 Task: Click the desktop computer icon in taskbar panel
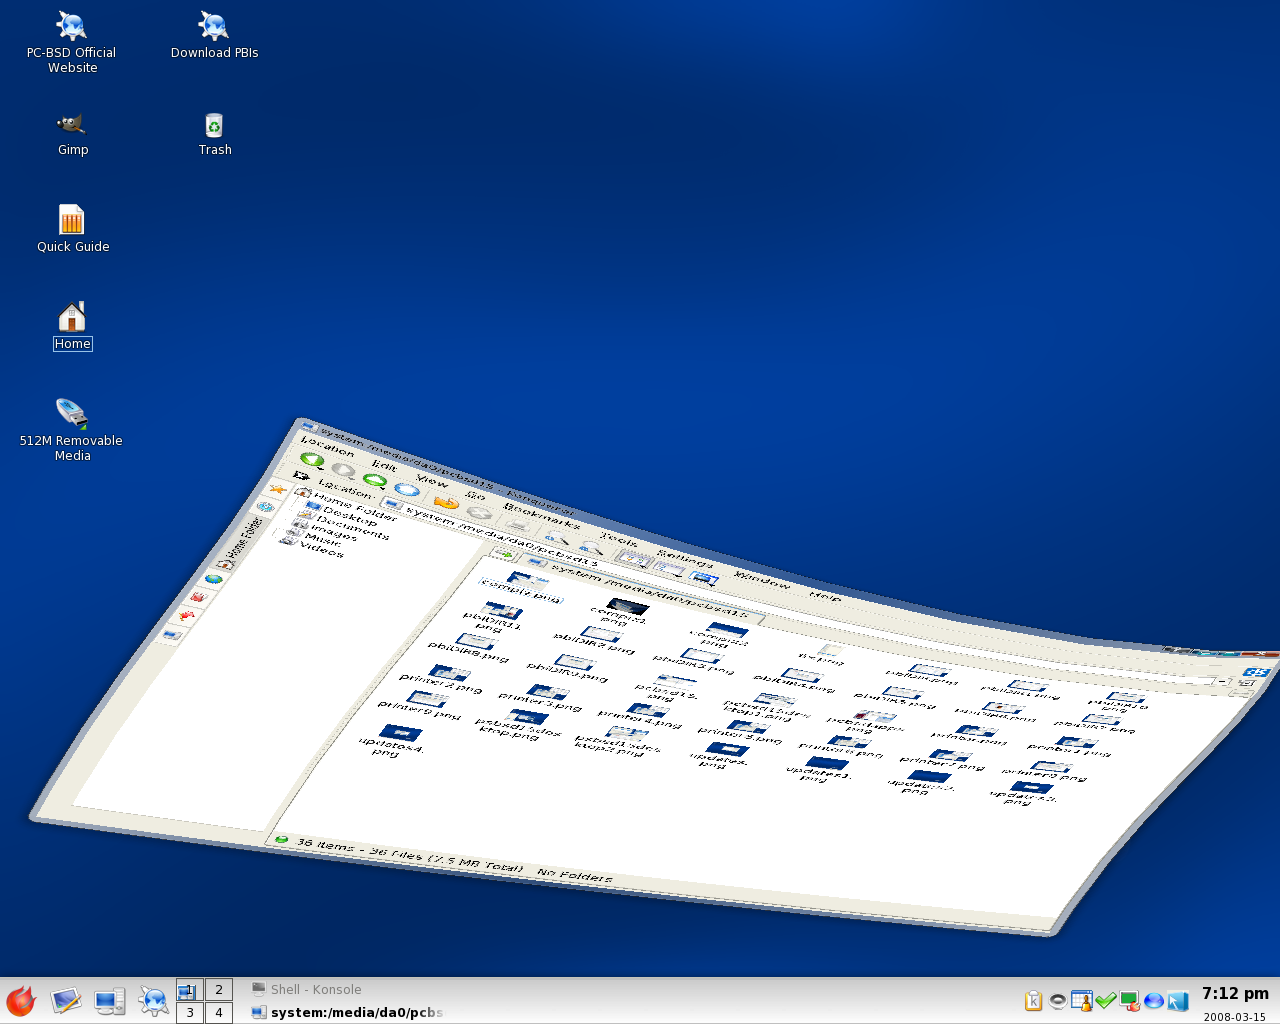[x=109, y=1000]
